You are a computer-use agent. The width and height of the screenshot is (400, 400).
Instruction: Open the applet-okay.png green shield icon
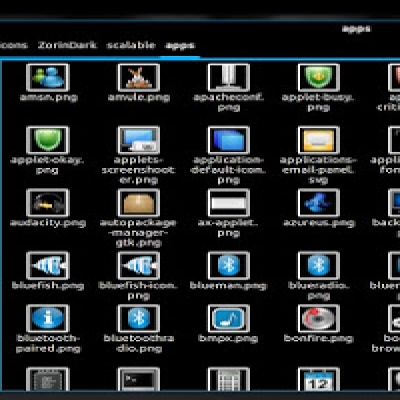click(x=48, y=140)
